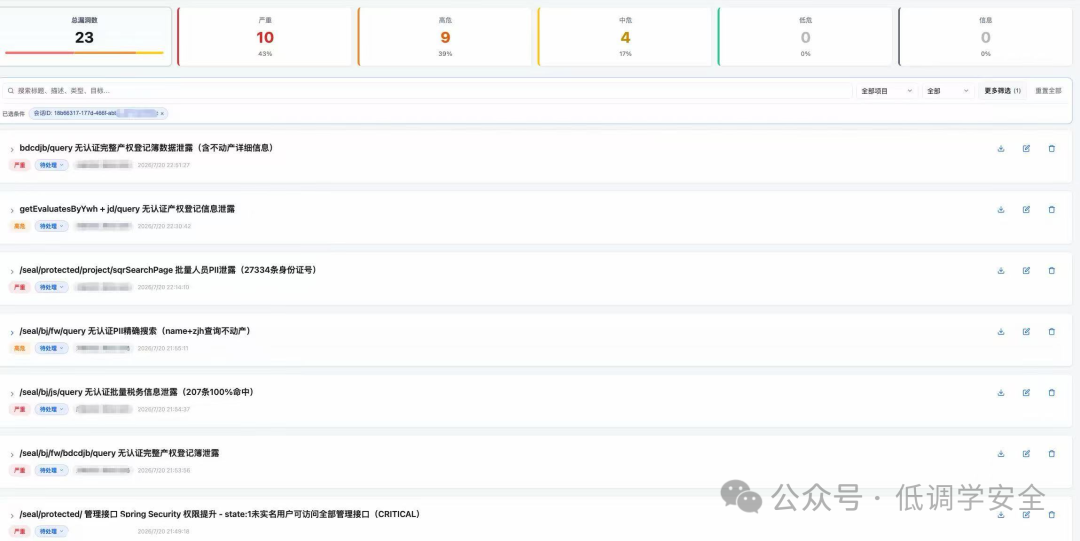The width and height of the screenshot is (1080, 541).
Task: Open title /seal/bj/js/query 无认证批量税务信息泄露
Action: (x=136, y=392)
